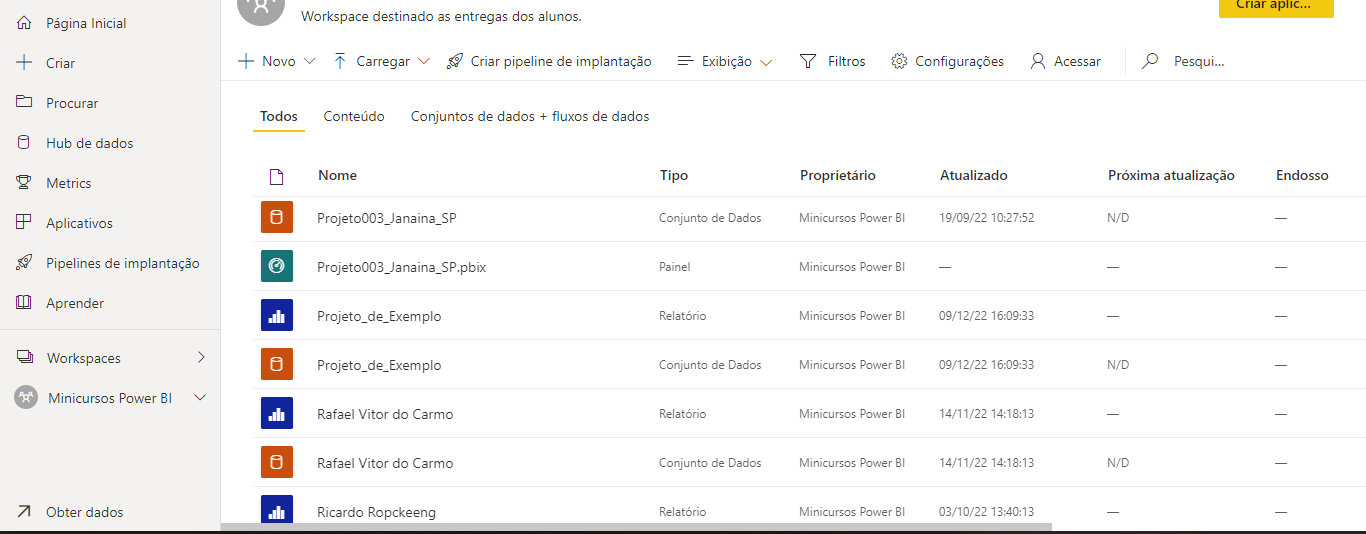Viewport: 1366px width, 534px height.
Task: Click the file type column header icon
Action: [277, 177]
